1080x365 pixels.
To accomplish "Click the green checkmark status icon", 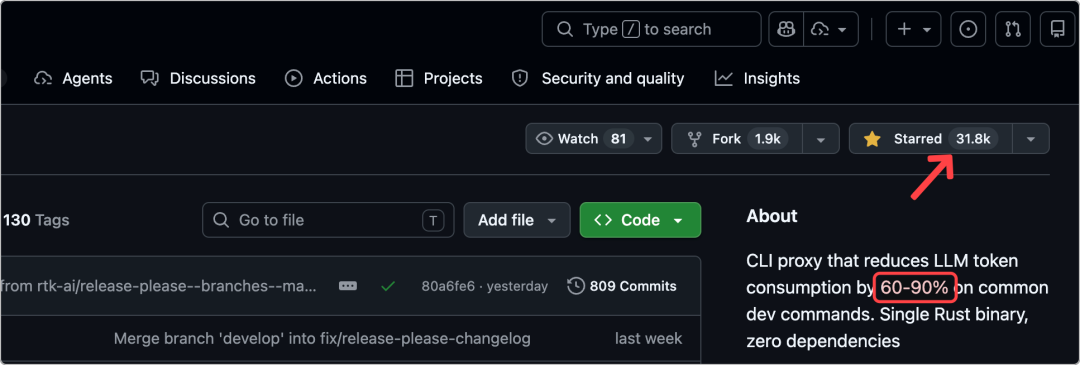I will (x=388, y=286).
